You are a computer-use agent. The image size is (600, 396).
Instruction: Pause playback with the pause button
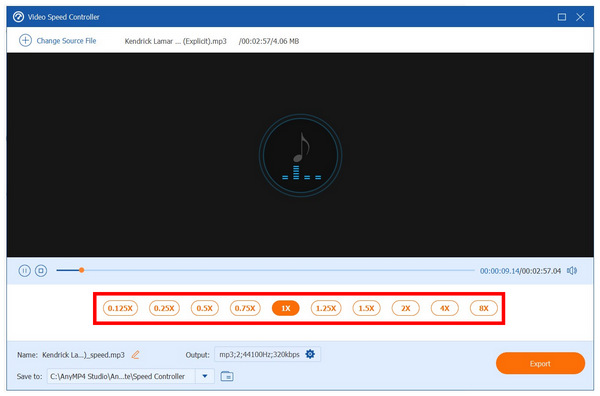tap(24, 271)
